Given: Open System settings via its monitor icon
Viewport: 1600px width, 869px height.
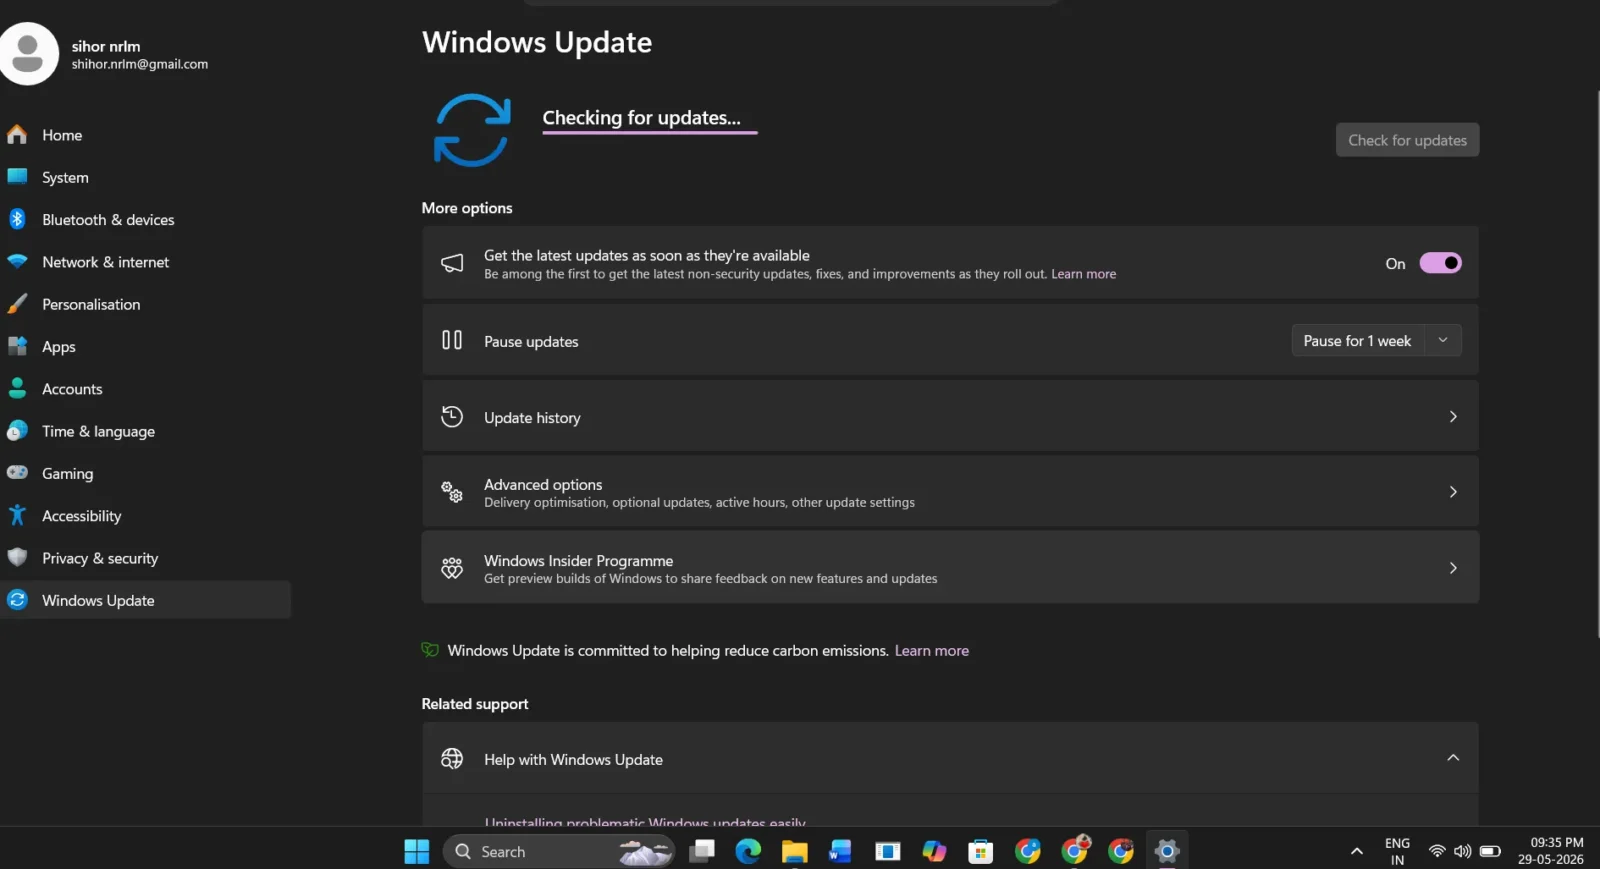Looking at the screenshot, I should [17, 177].
